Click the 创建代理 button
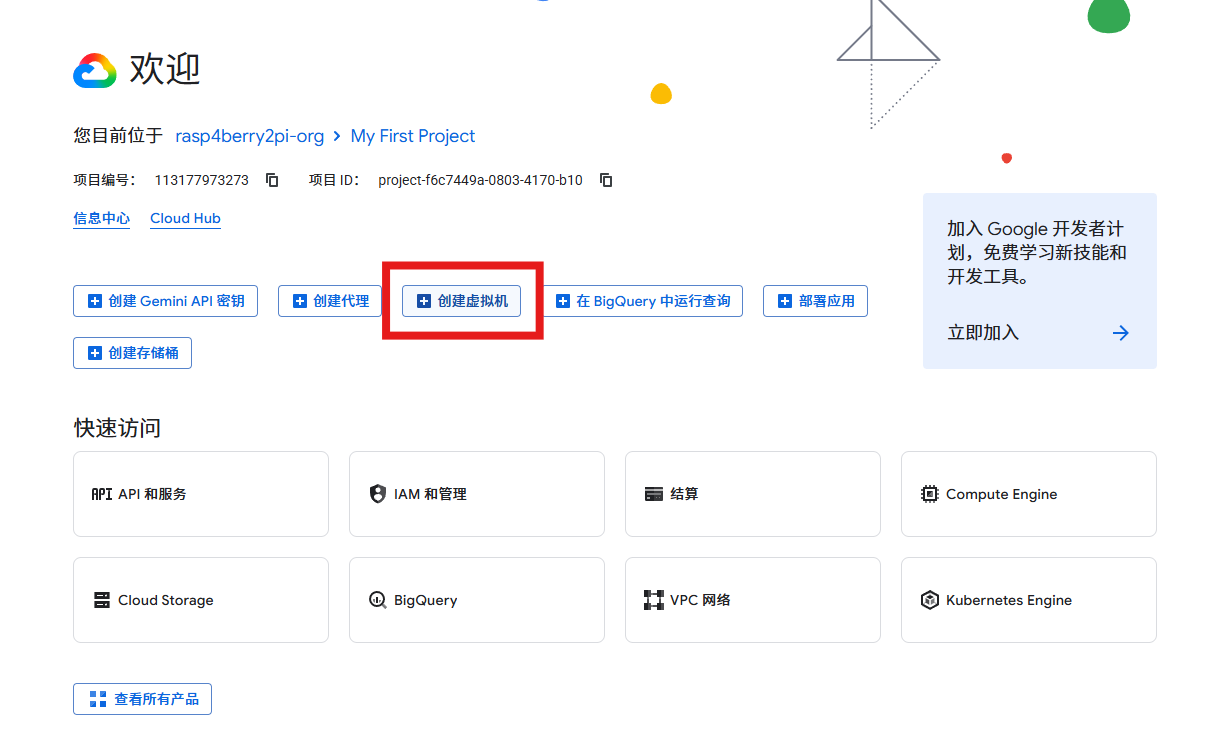Screen dimensions: 1225x739 (x=330, y=301)
